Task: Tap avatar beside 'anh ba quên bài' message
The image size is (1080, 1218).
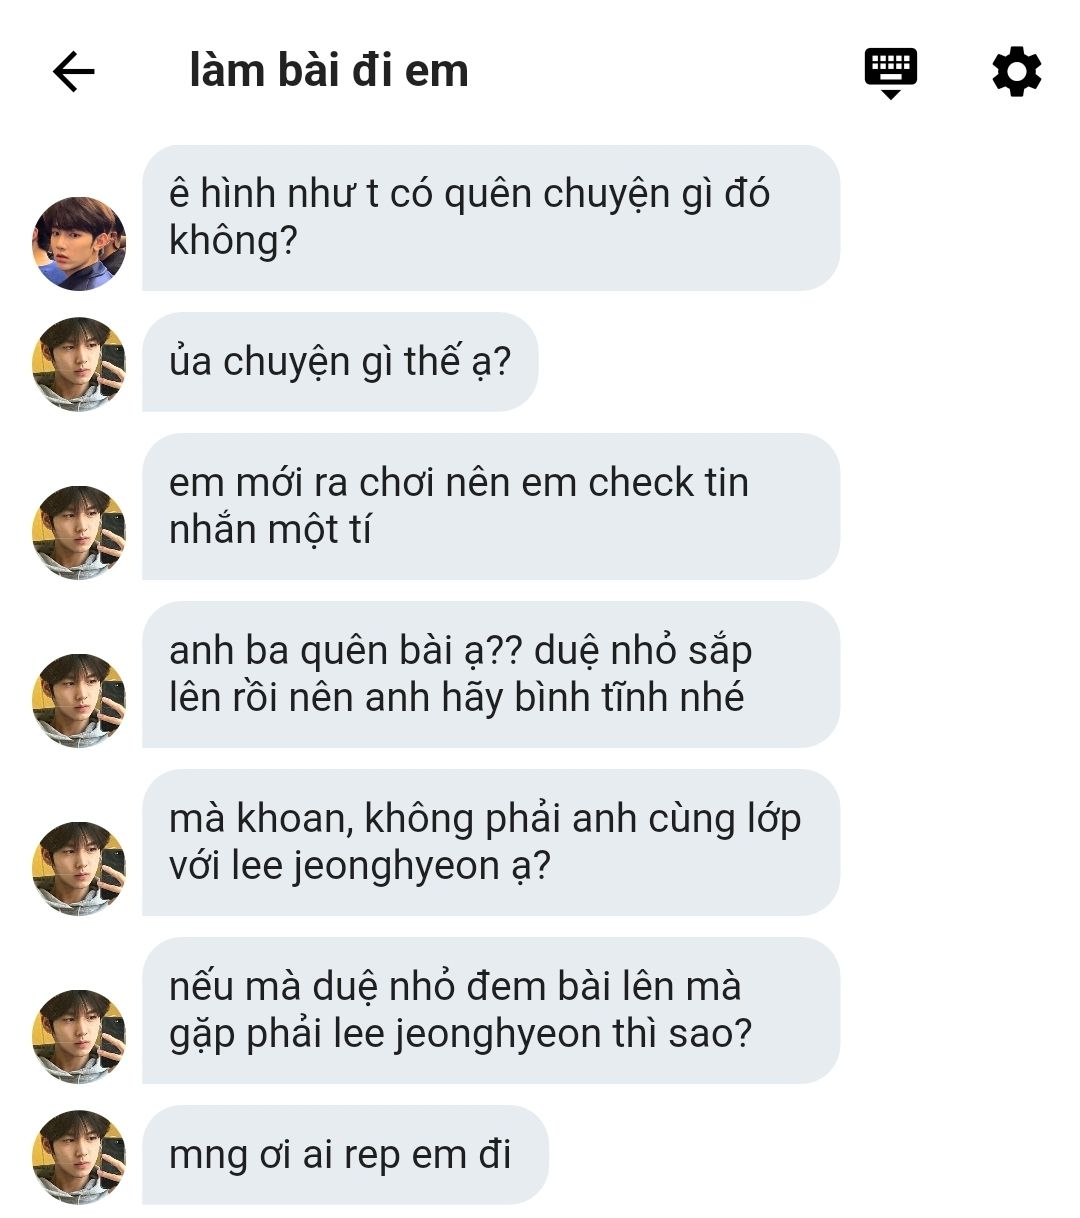Action: pyautogui.click(x=79, y=700)
